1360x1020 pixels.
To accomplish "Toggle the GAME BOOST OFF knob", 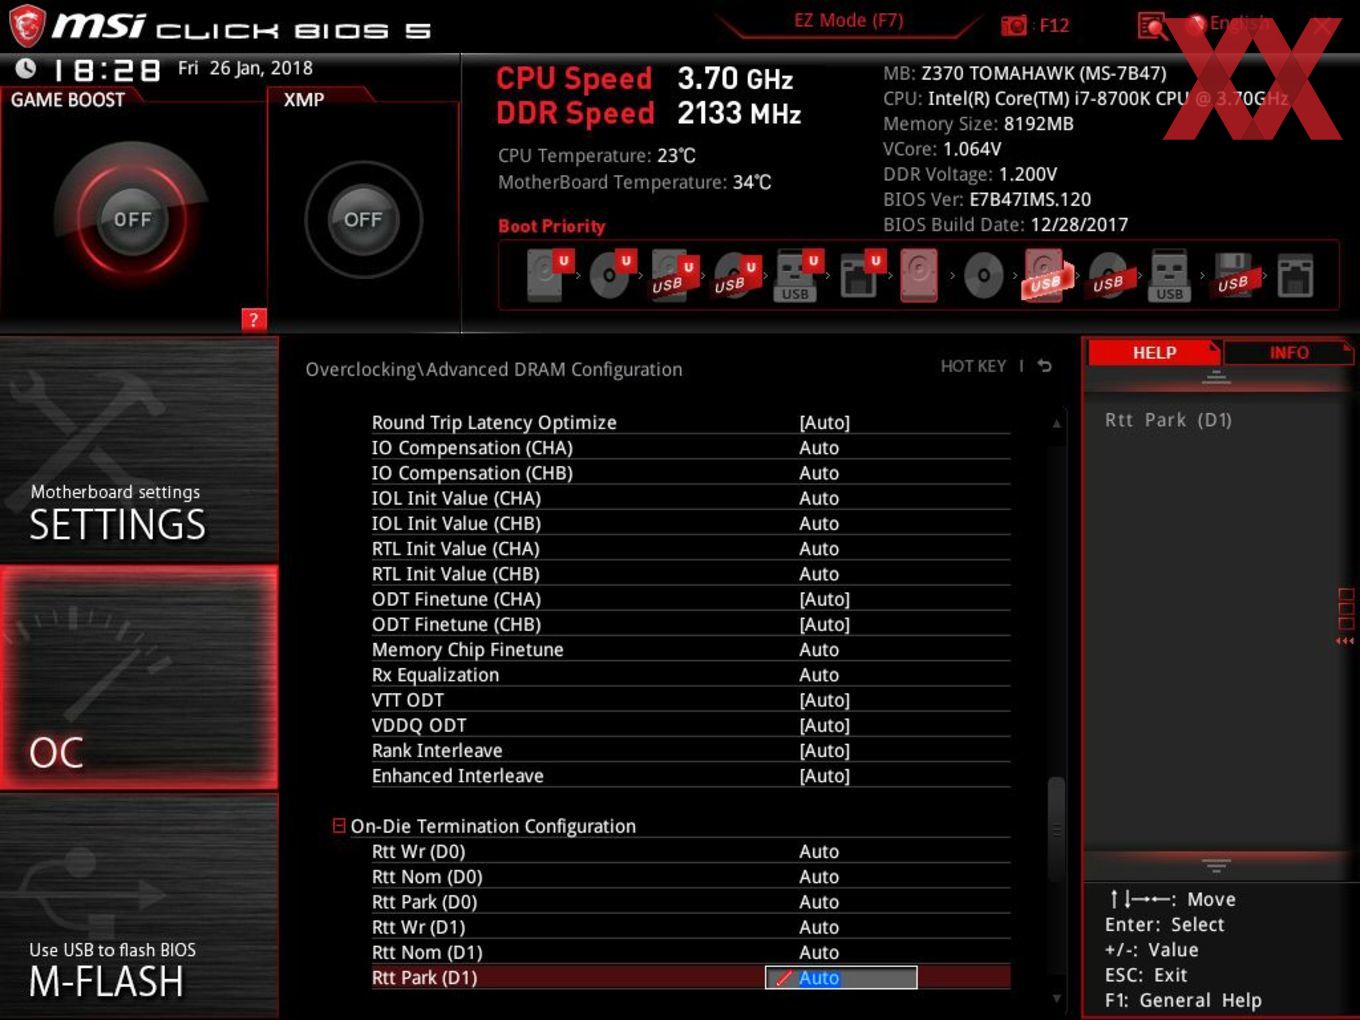I will point(132,219).
